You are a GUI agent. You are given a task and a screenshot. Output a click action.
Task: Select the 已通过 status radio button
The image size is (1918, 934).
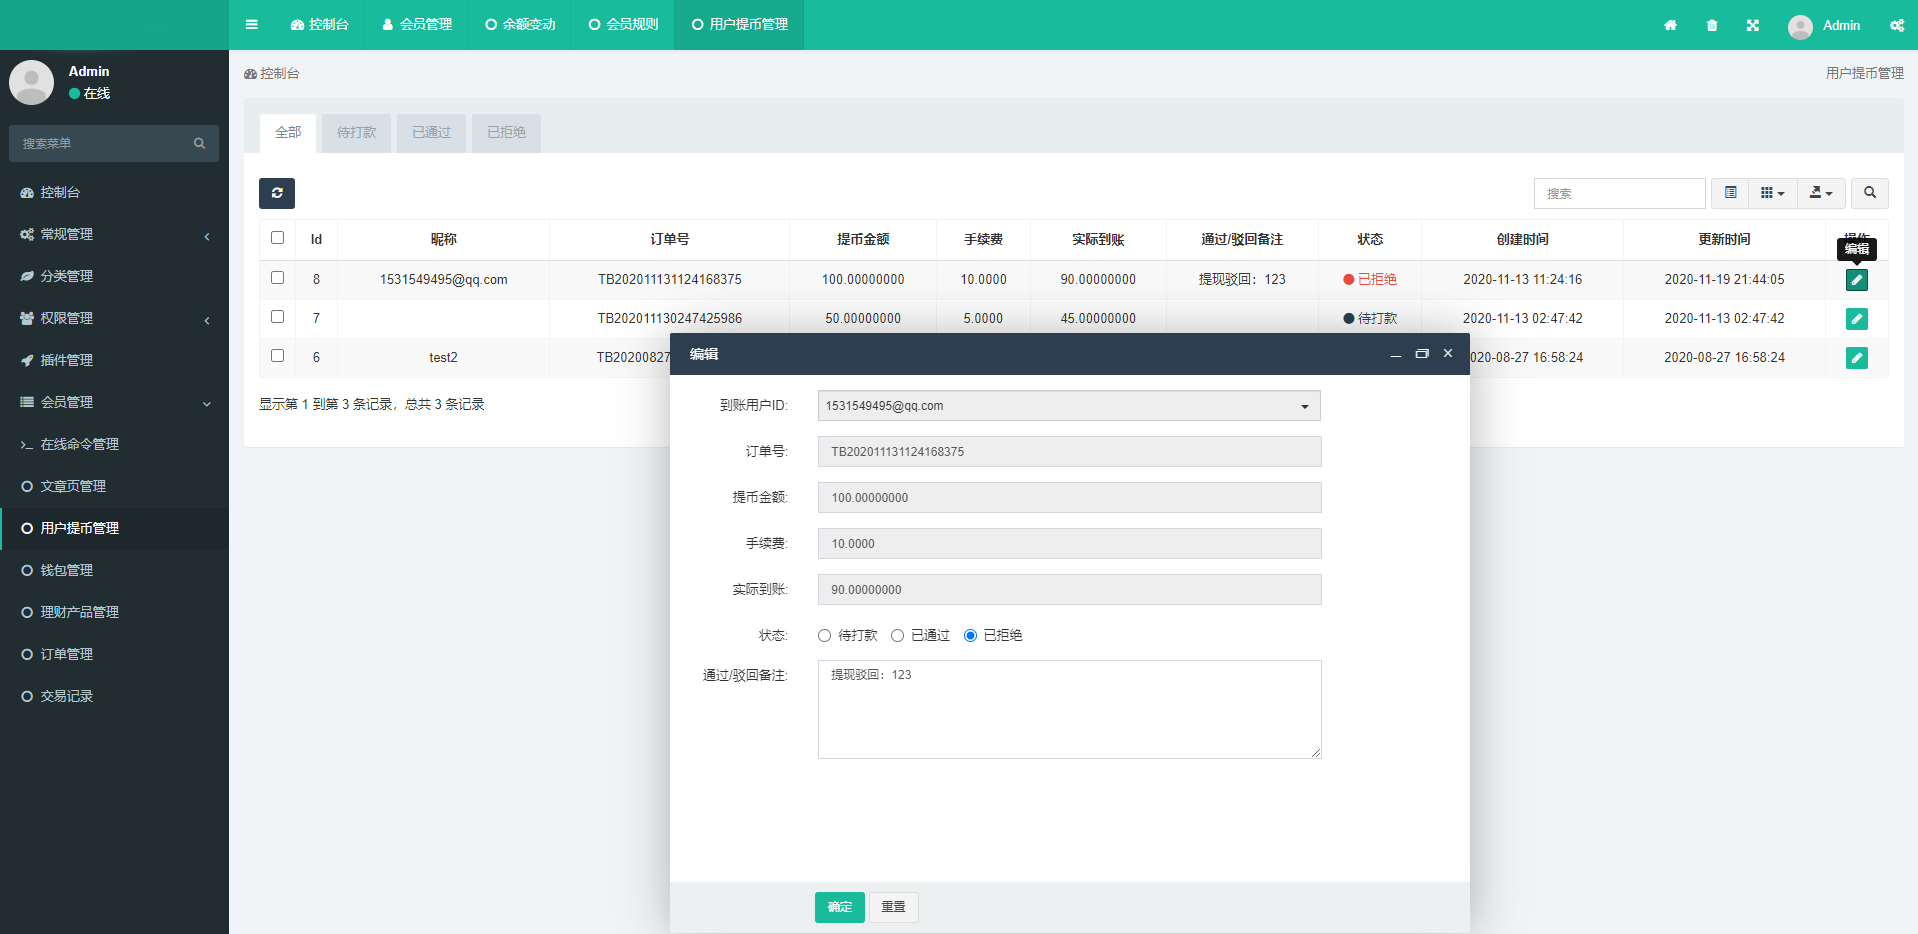coord(898,636)
